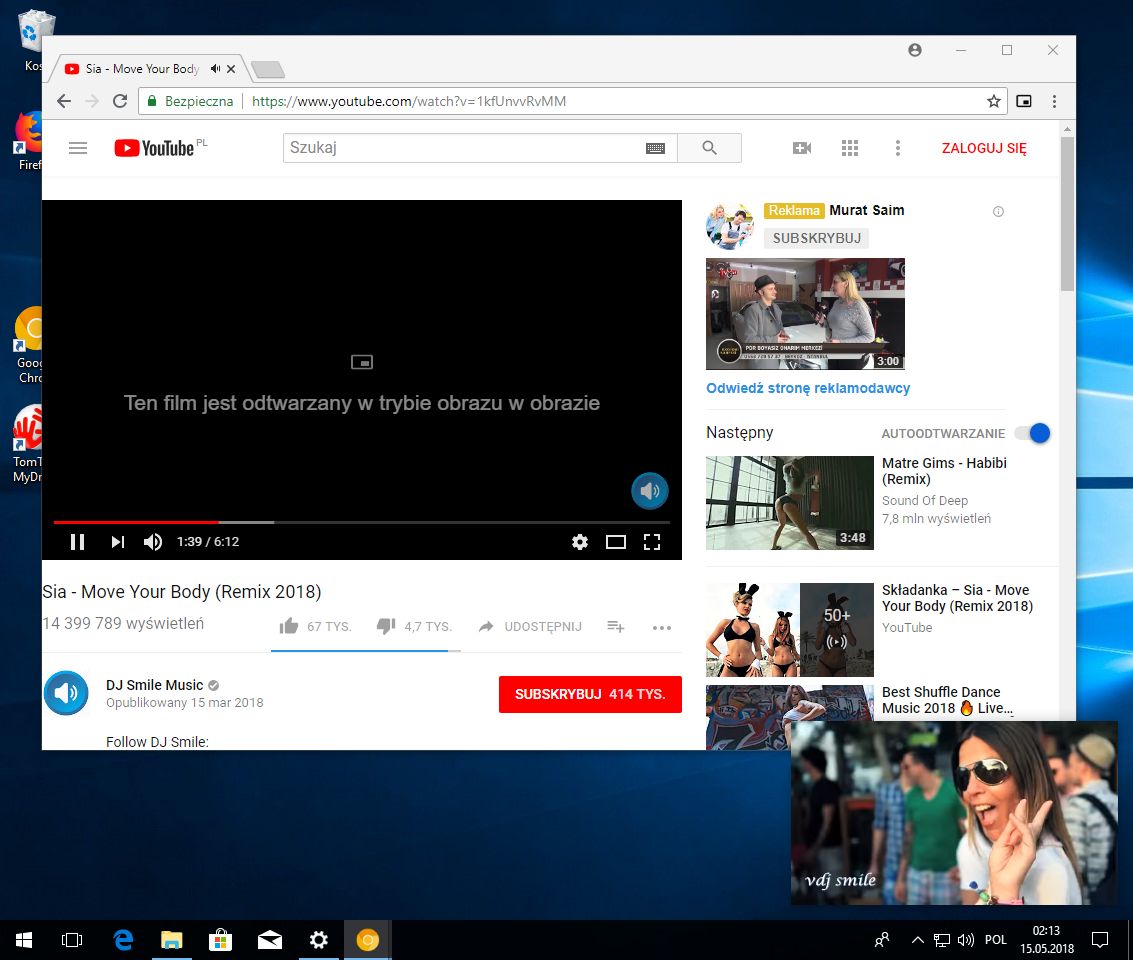Click Zaloguj się to sign in
This screenshot has width=1133, height=960.
[983, 148]
